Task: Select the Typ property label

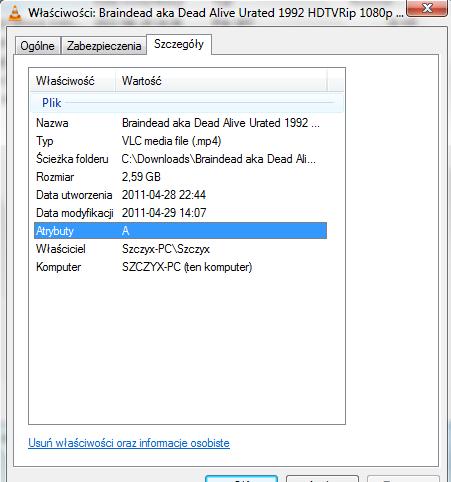Action: tap(45, 141)
